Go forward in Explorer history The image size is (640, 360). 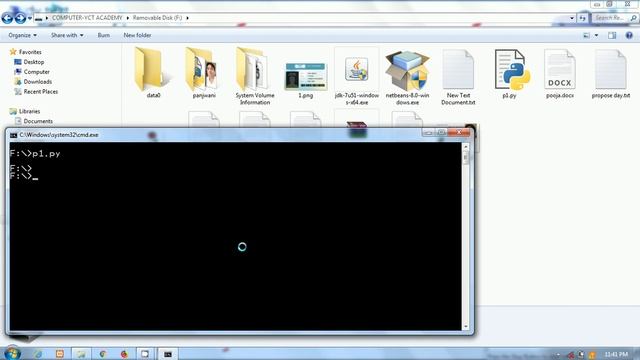click(20, 18)
